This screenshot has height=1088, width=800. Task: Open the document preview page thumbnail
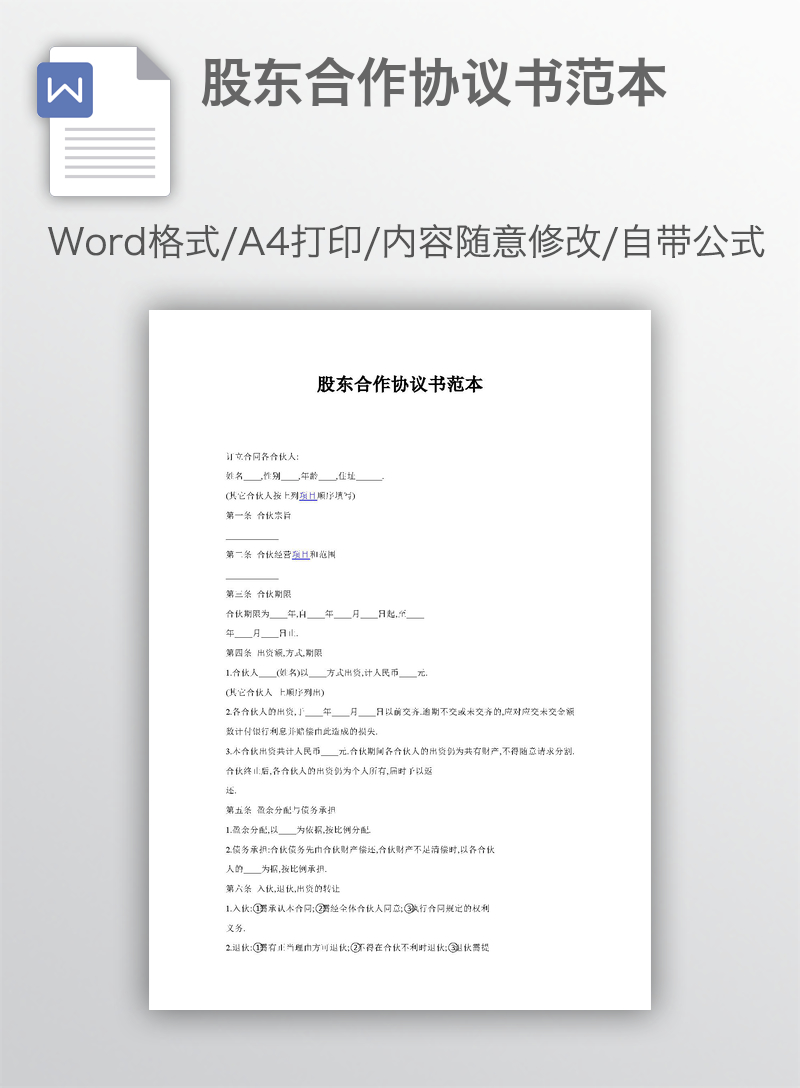pos(400,659)
